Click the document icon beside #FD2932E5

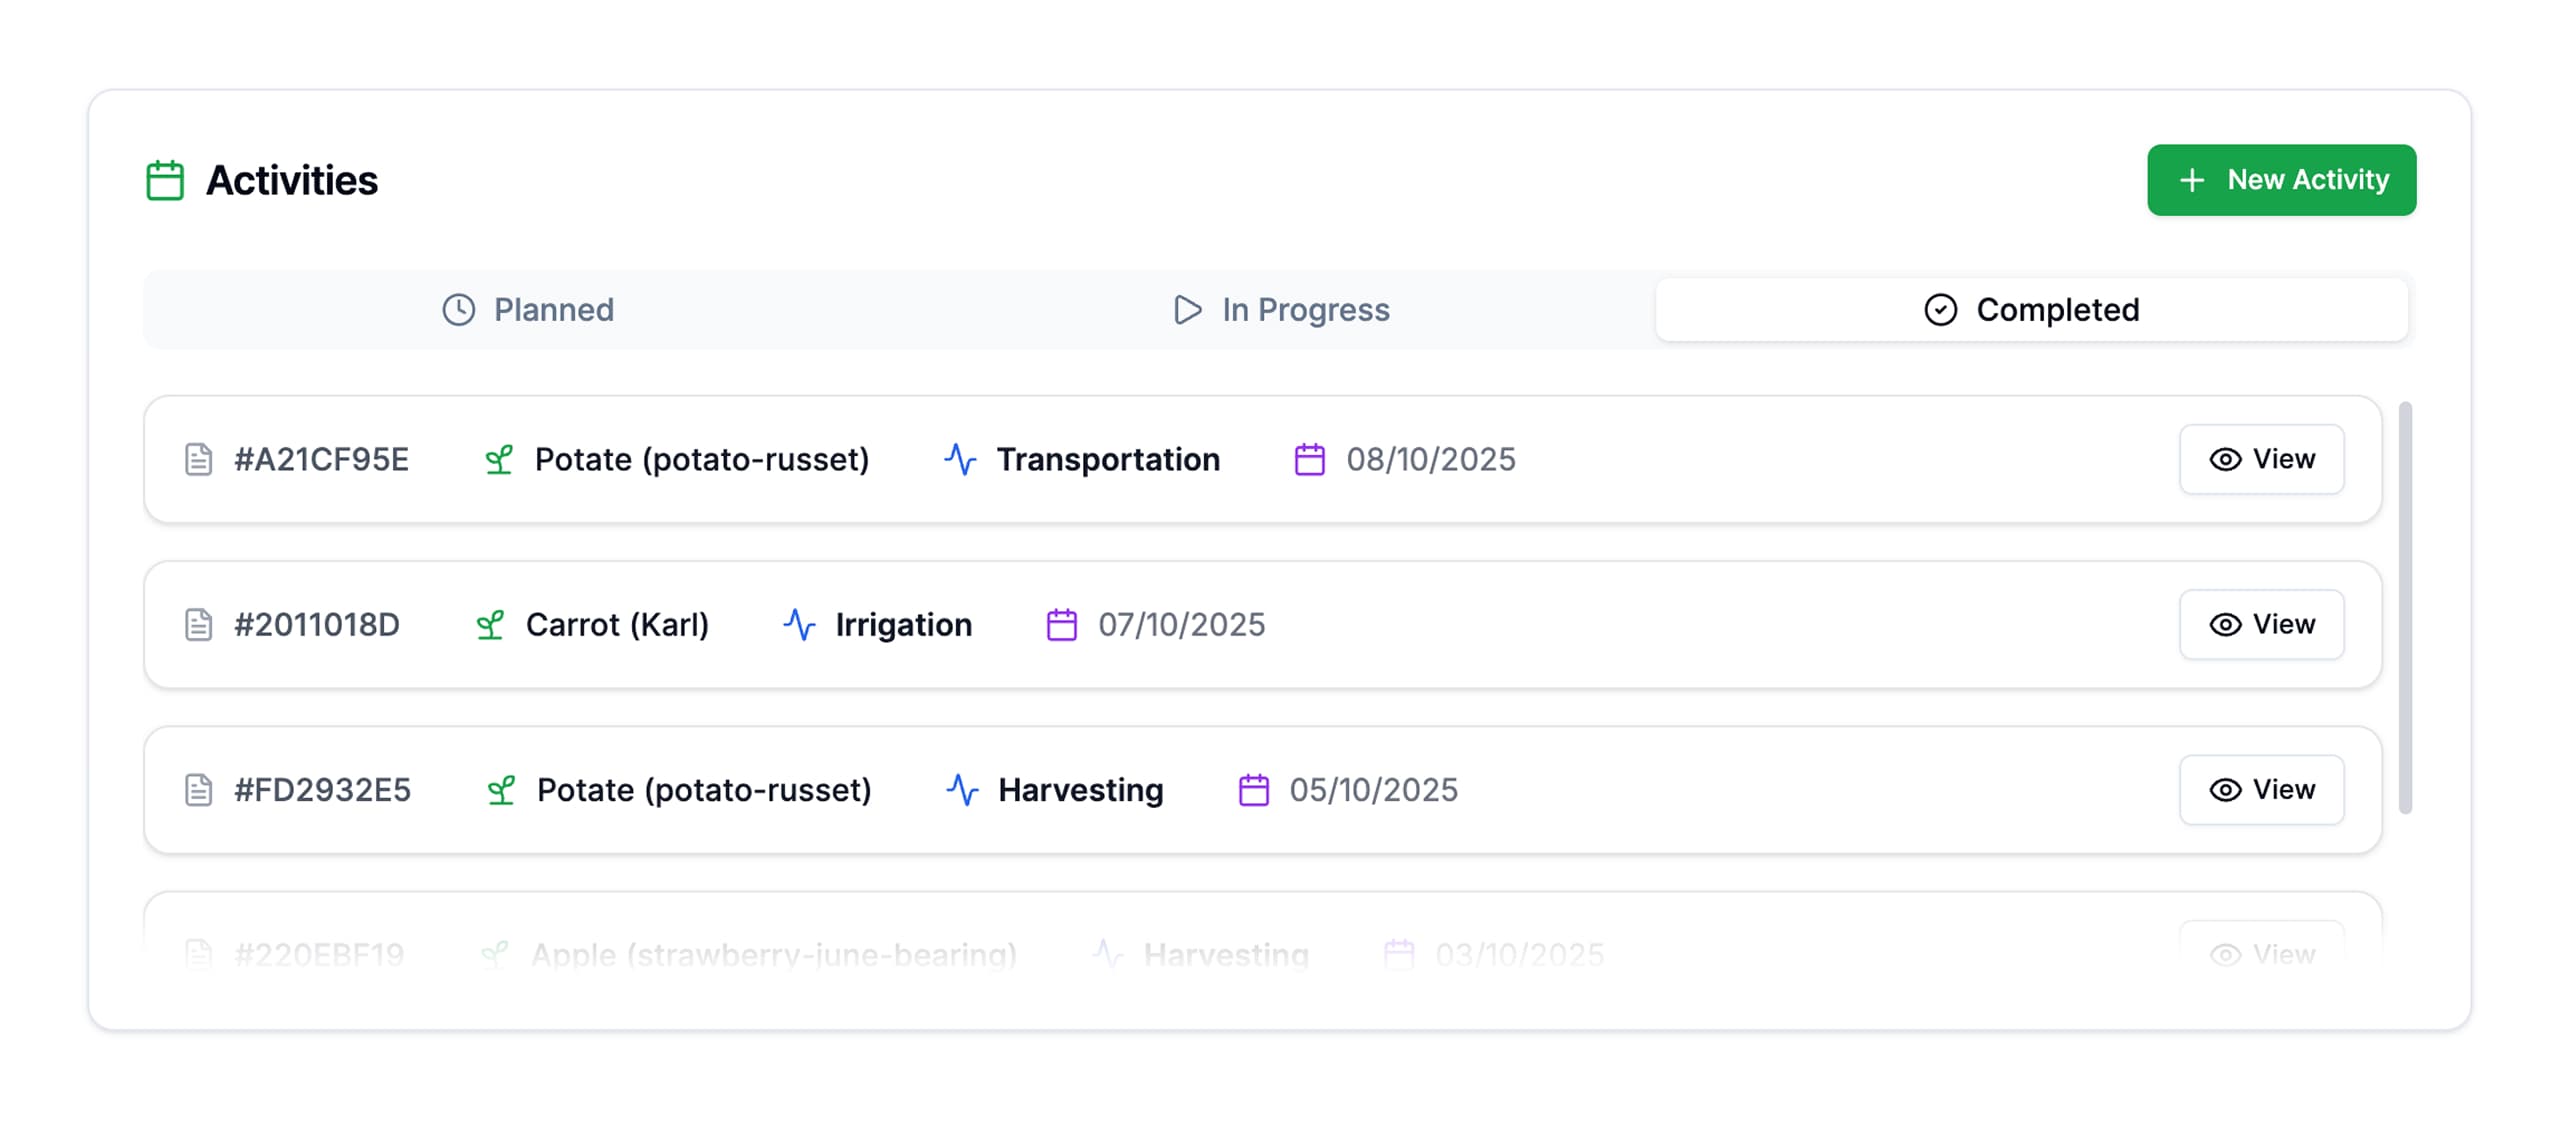[197, 789]
